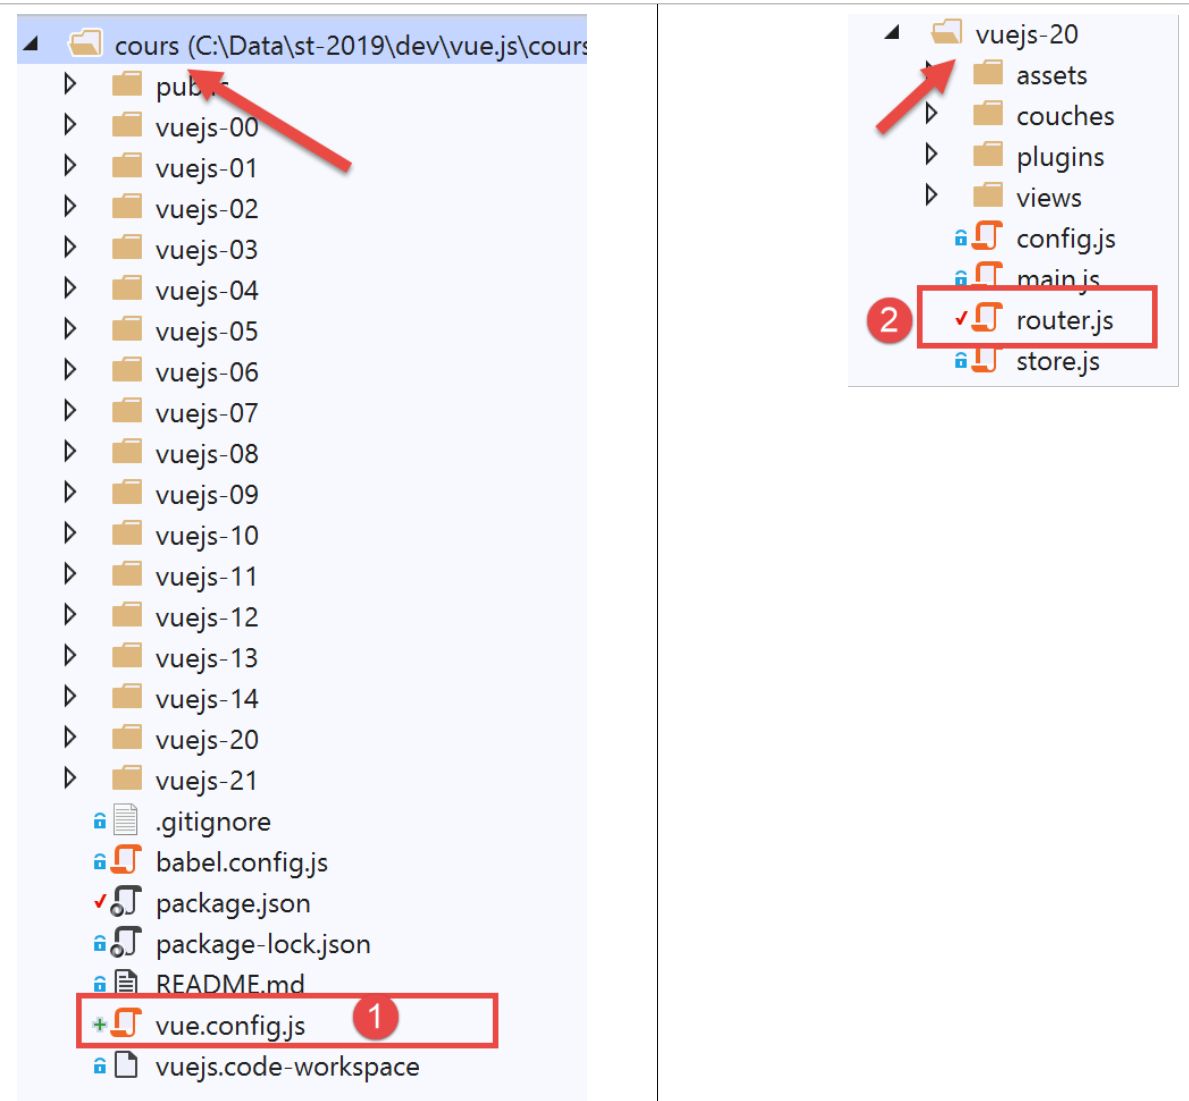Click the router.js file icon
This screenshot has width=1189, height=1101.
point(987,319)
